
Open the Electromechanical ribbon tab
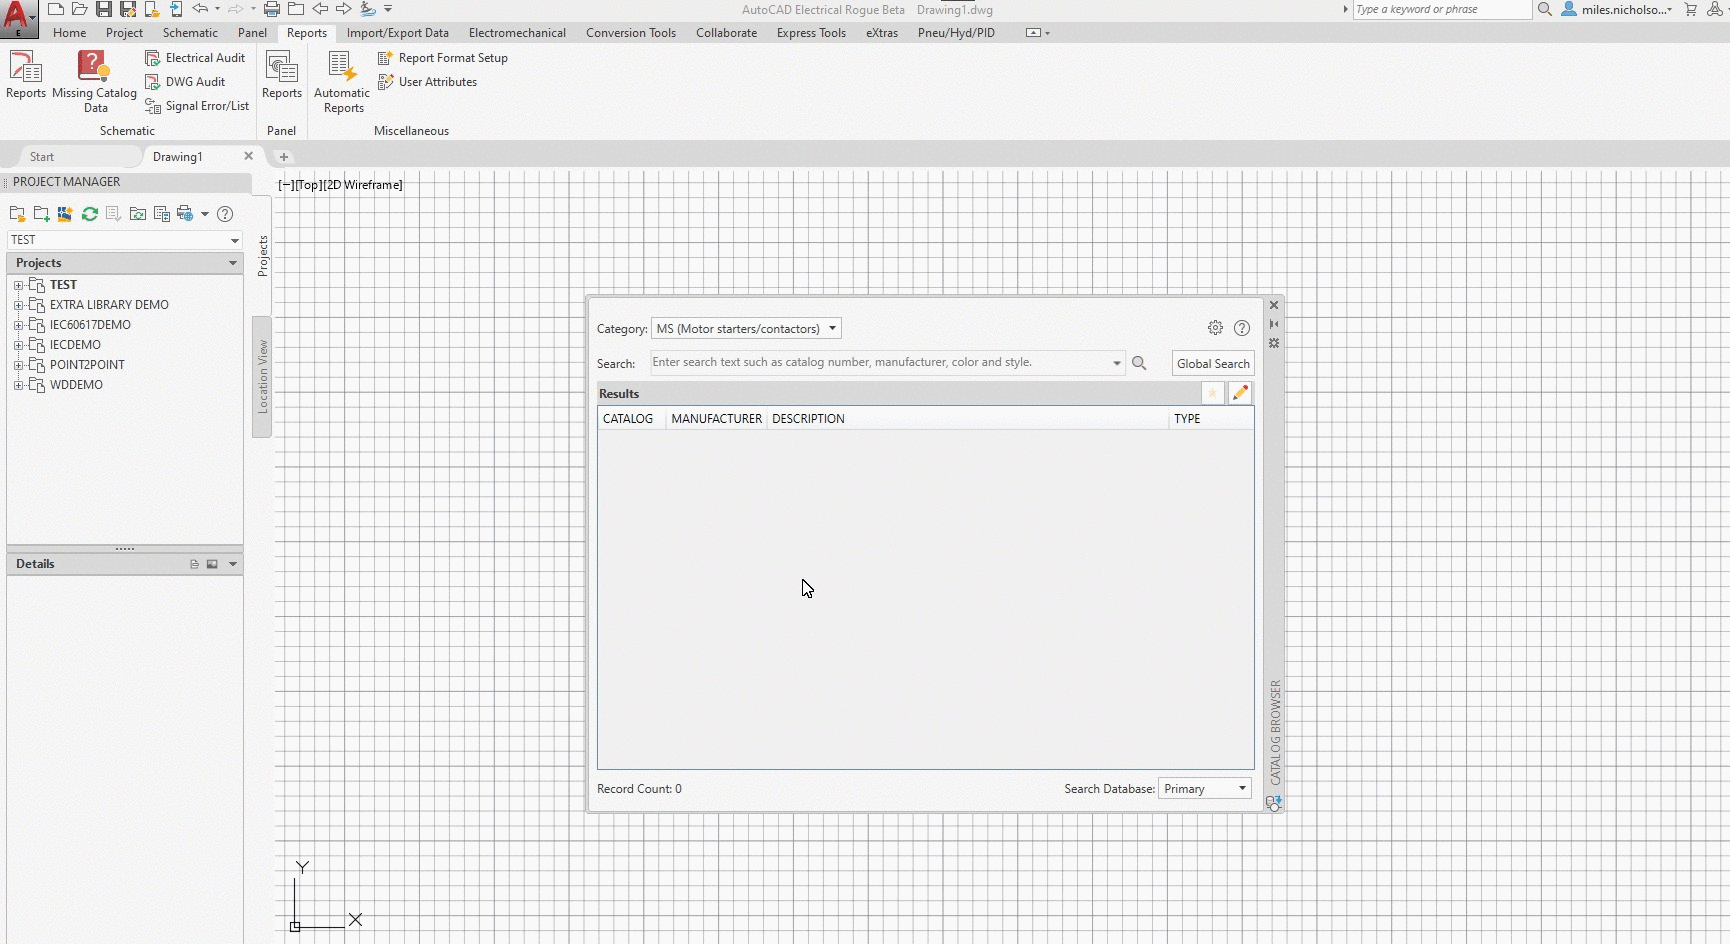click(x=517, y=33)
